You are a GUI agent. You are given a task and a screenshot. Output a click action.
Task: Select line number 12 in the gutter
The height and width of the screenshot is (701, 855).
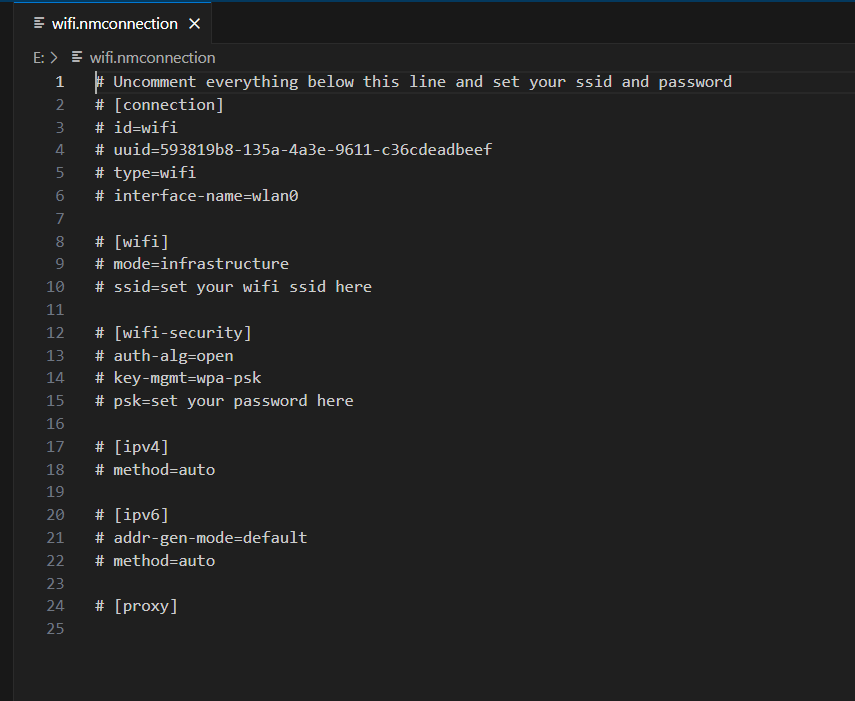click(x=56, y=333)
